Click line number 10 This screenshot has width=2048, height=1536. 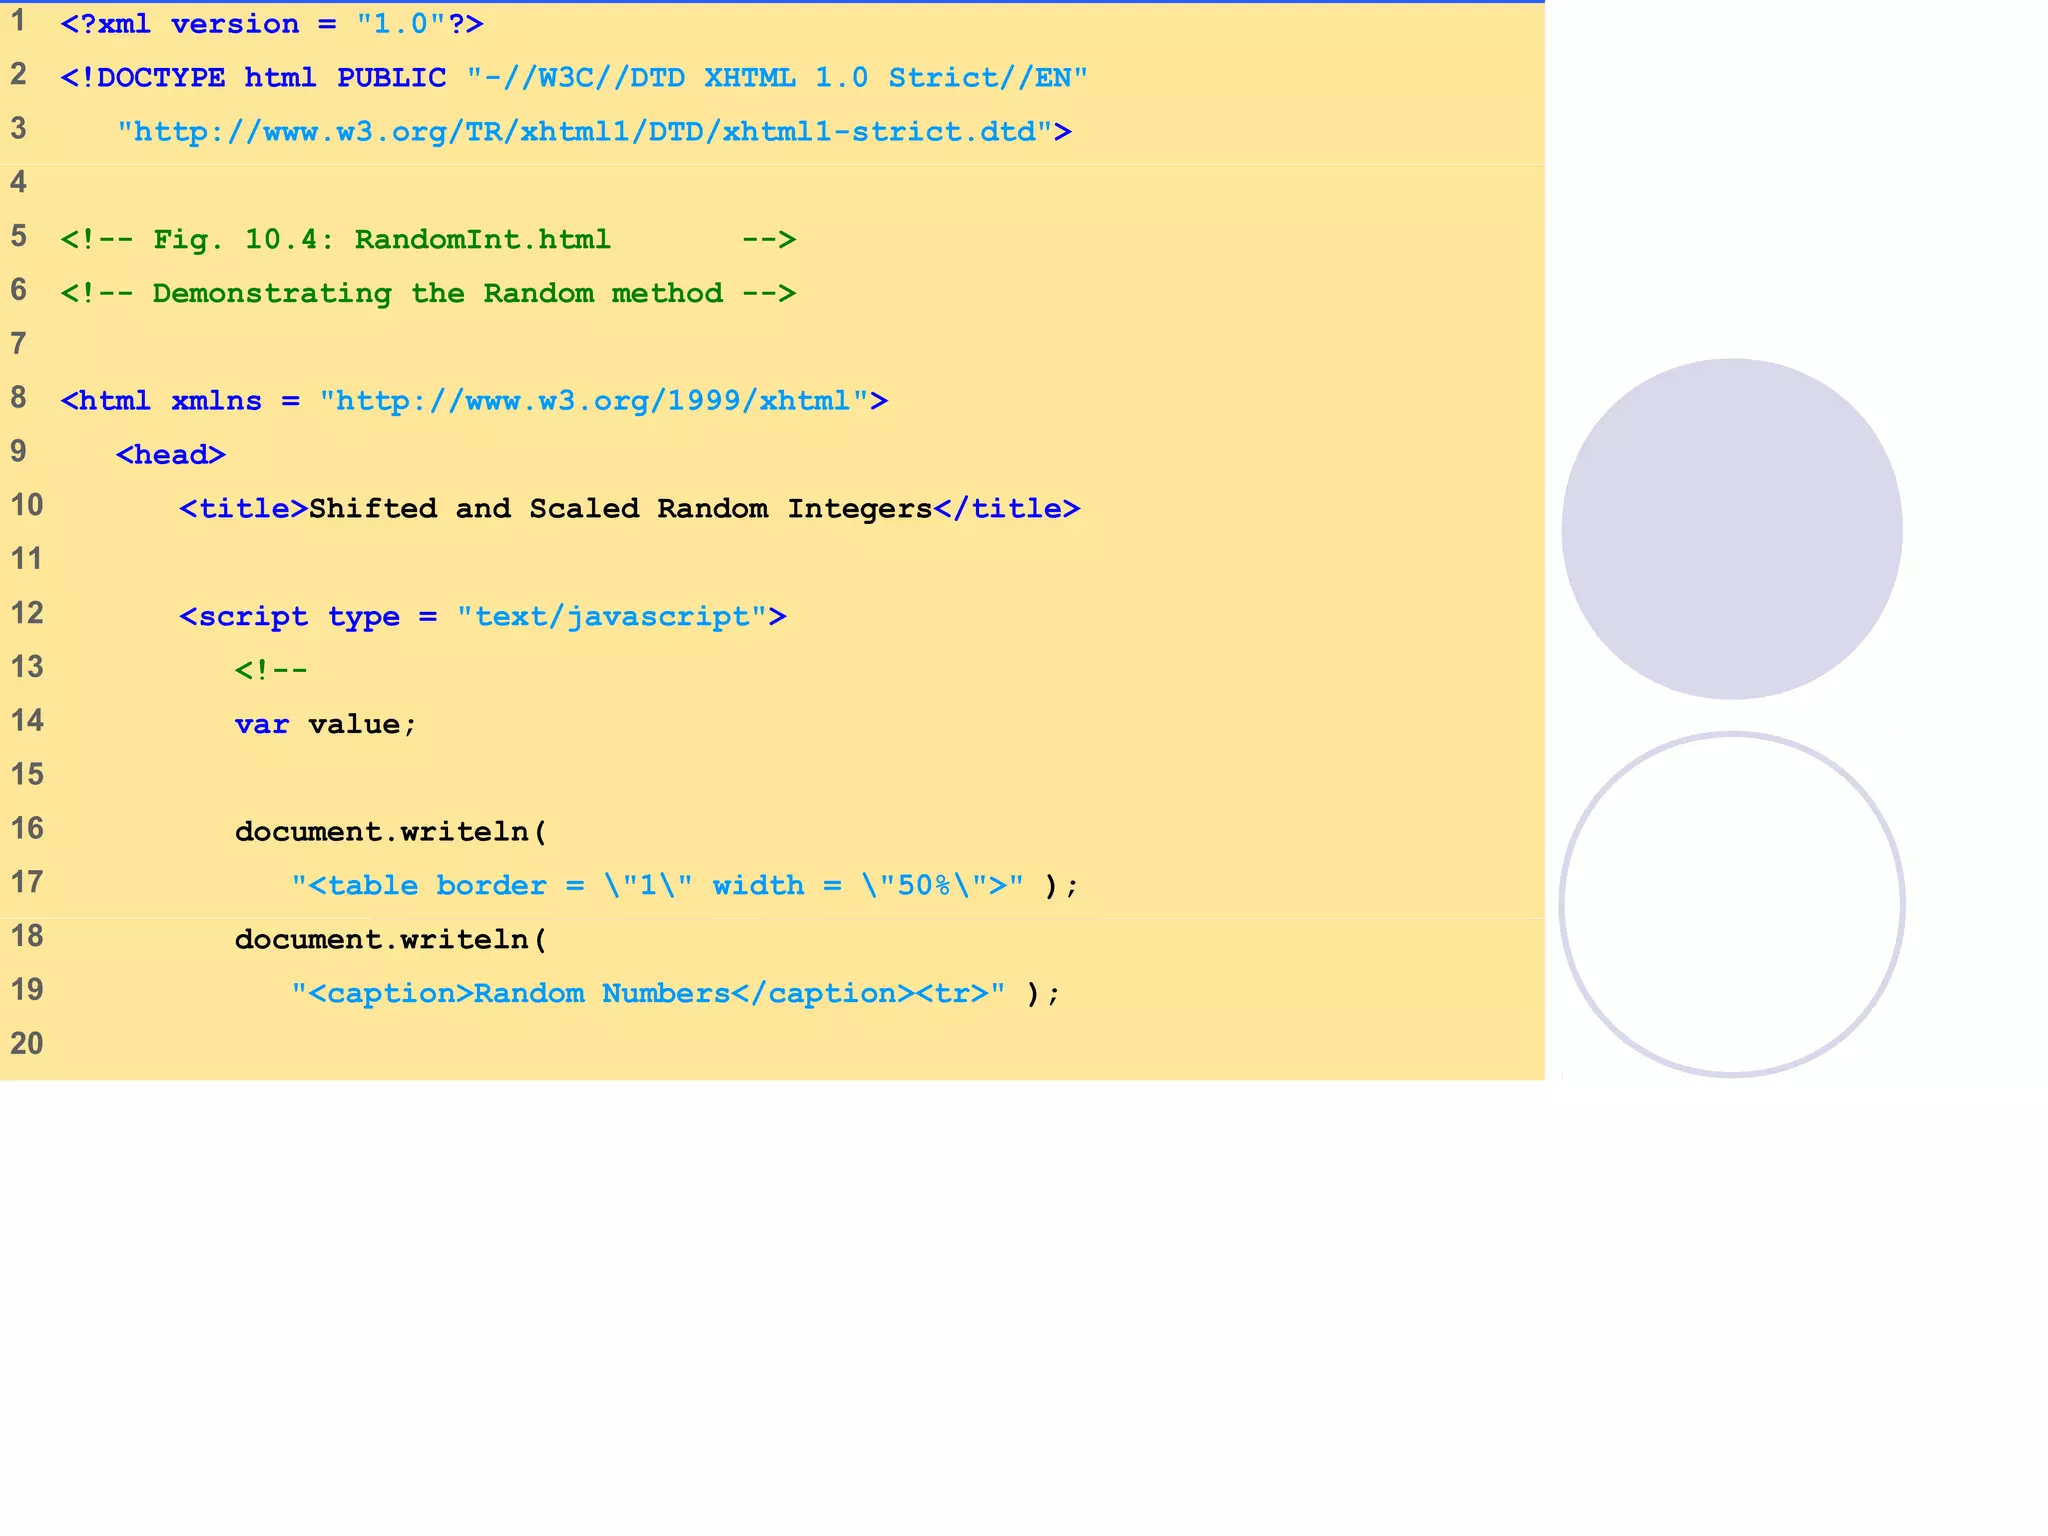(x=27, y=505)
